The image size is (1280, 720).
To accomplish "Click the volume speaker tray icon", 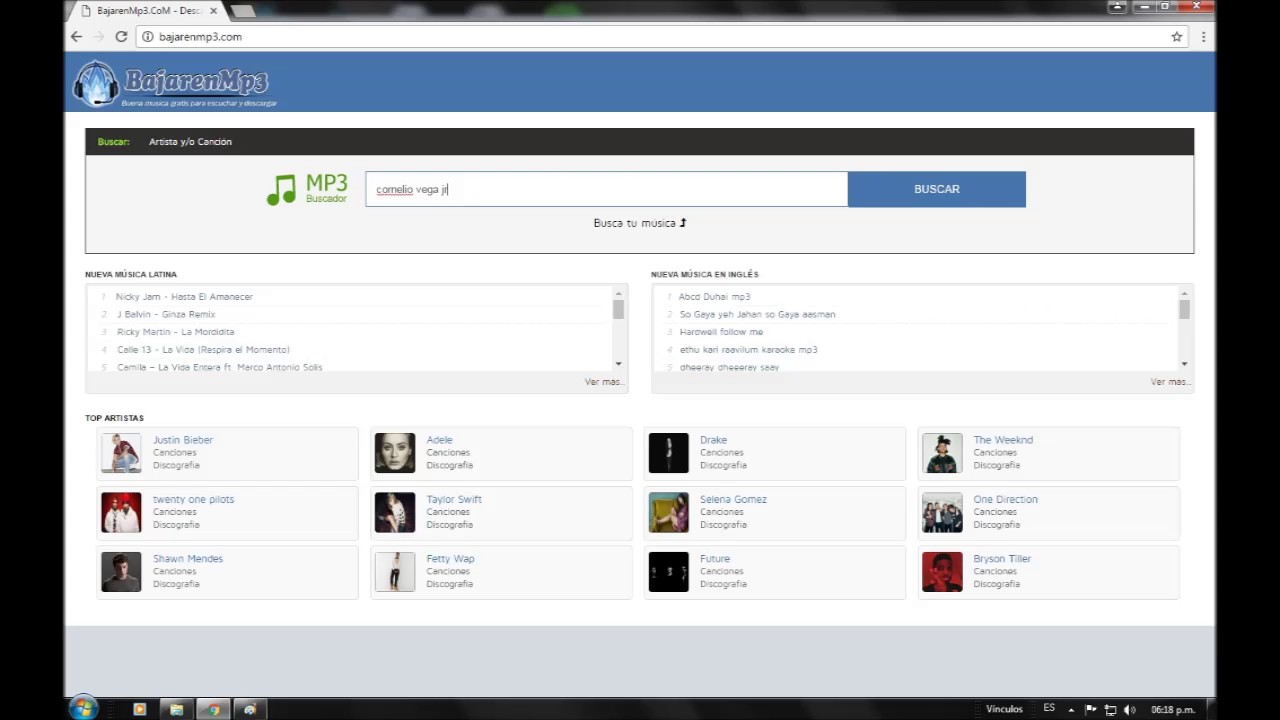I will [x=1130, y=709].
